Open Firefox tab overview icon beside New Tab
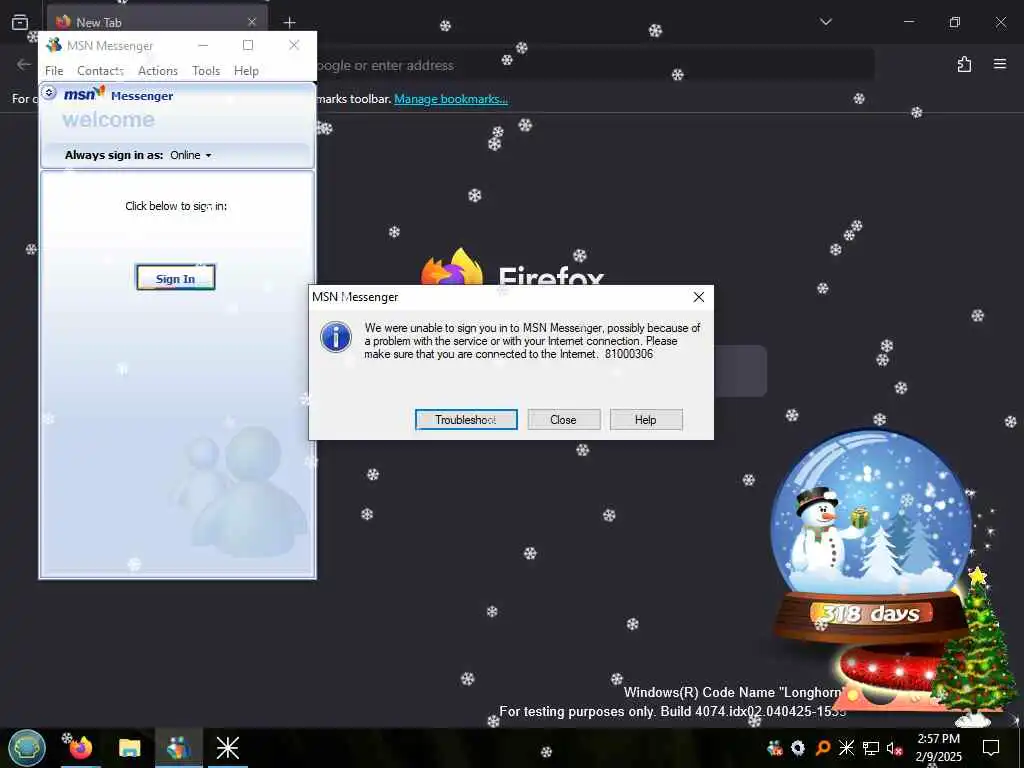 click(x=20, y=22)
